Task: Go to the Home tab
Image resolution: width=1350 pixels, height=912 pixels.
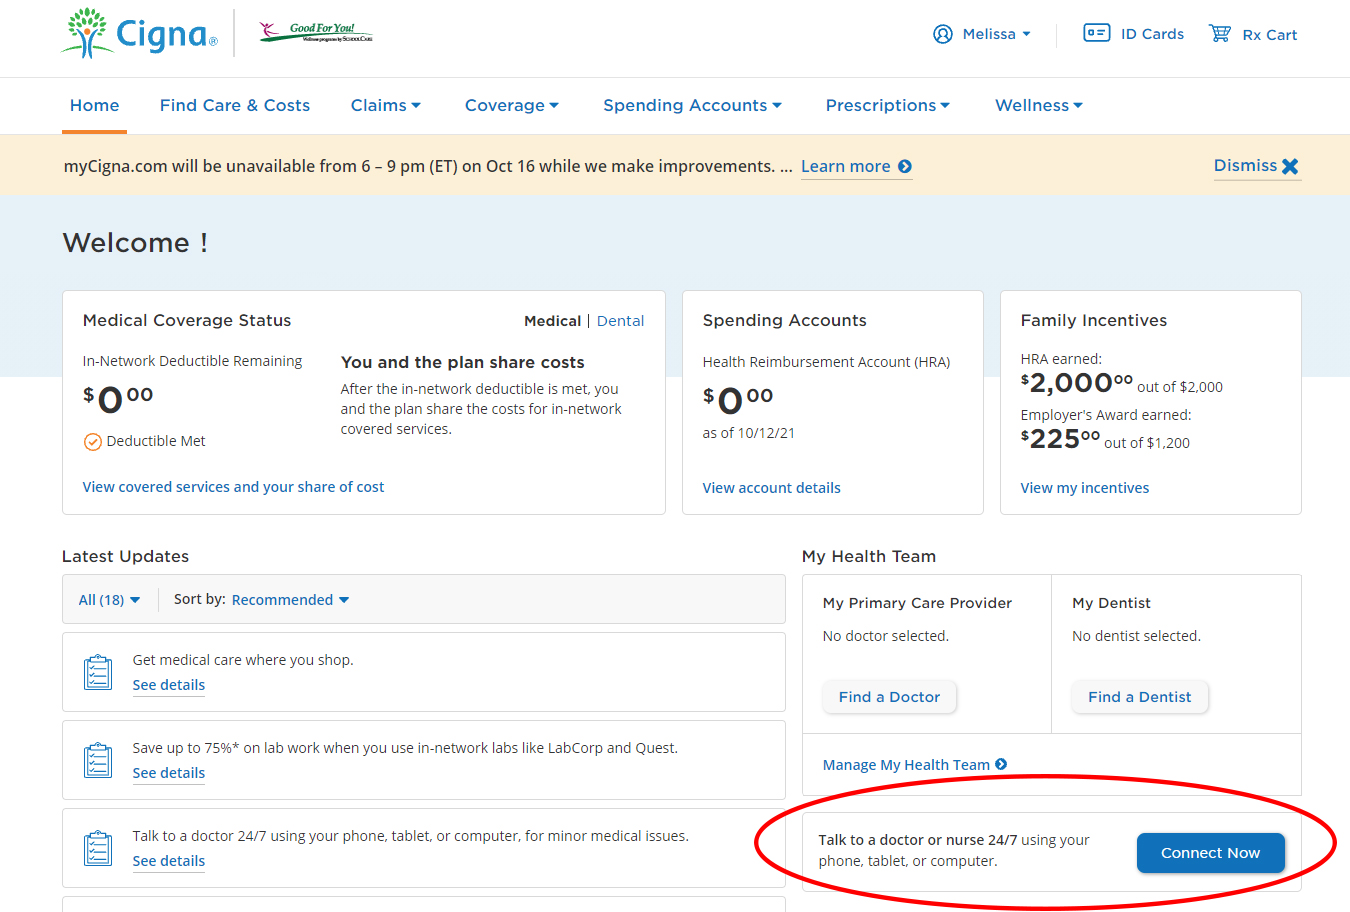Action: [x=94, y=105]
